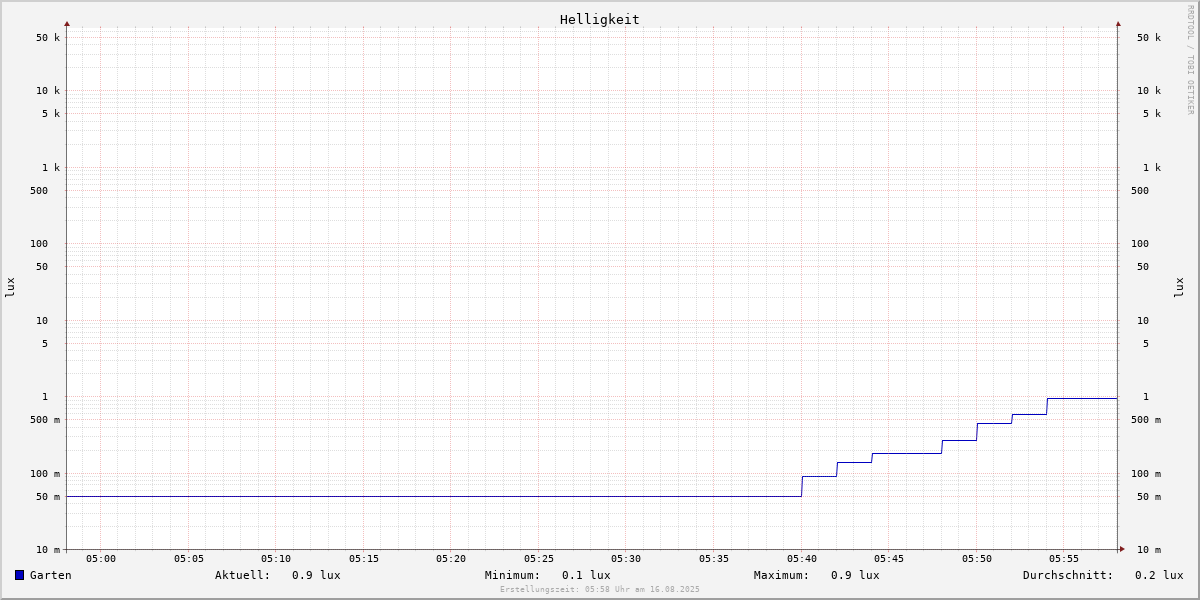Image resolution: width=1200 pixels, height=600 pixels.
Task: Click the blue line plateau near 1 lux
Action: (x=1082, y=399)
